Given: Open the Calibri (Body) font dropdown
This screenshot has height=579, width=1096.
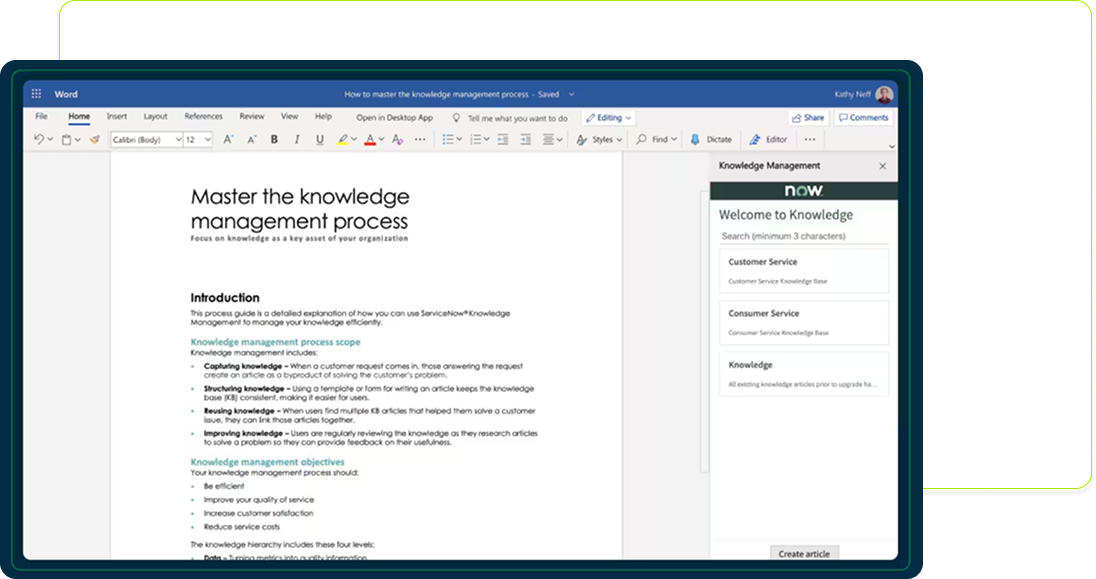Looking at the screenshot, I should (146, 140).
